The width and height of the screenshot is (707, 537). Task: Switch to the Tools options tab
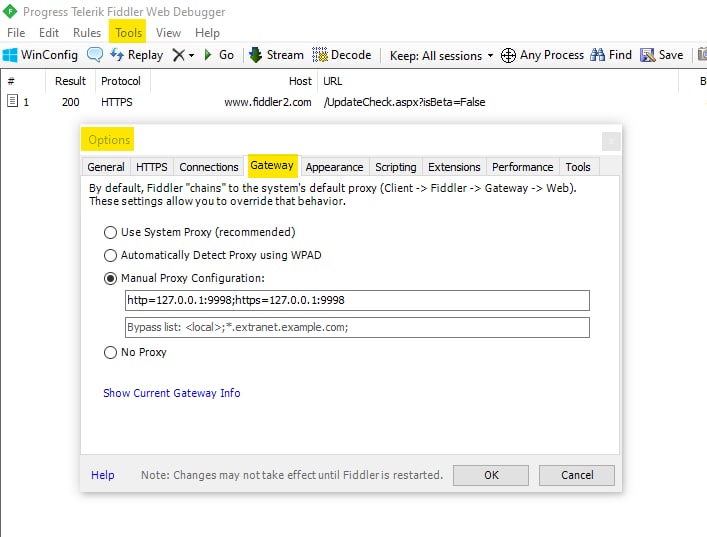[x=578, y=167]
